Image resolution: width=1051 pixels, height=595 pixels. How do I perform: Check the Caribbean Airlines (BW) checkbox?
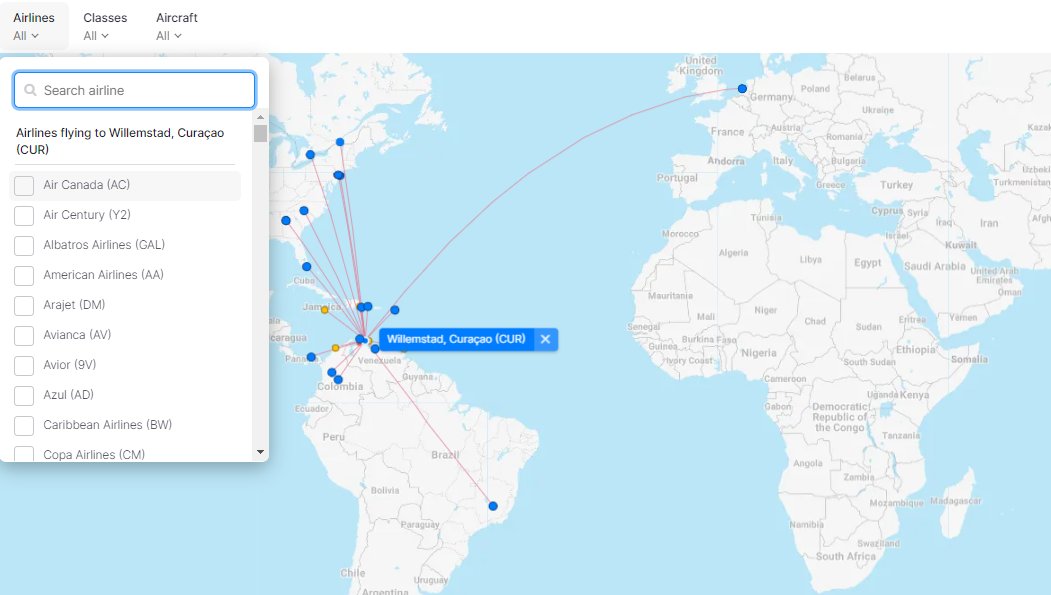point(24,425)
